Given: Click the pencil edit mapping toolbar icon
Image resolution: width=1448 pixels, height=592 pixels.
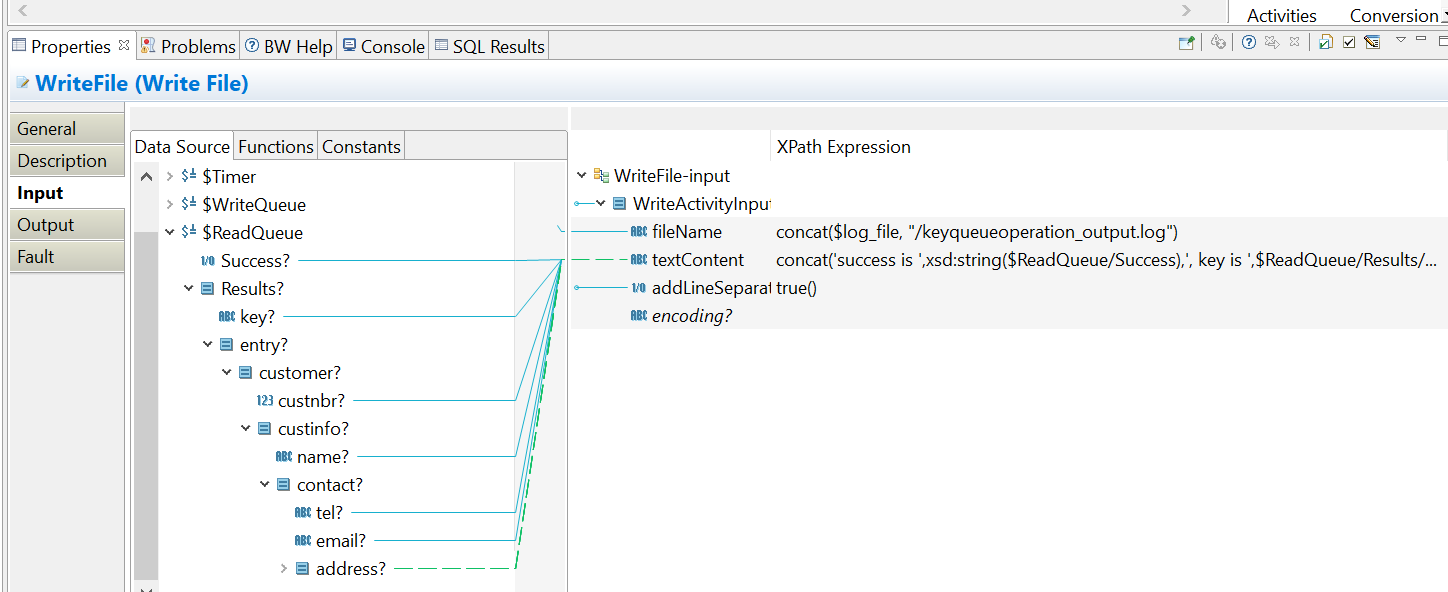Looking at the screenshot, I should click(x=1372, y=43).
